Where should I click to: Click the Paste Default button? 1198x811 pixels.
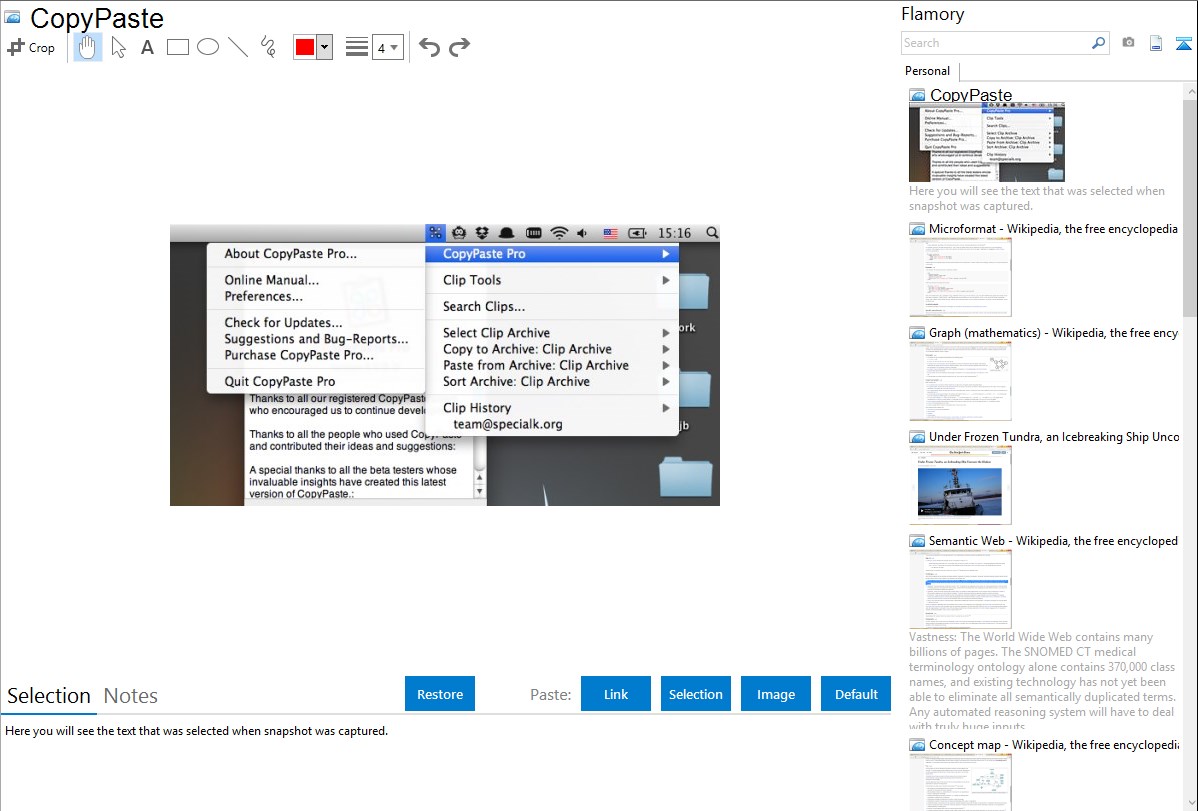(x=856, y=694)
